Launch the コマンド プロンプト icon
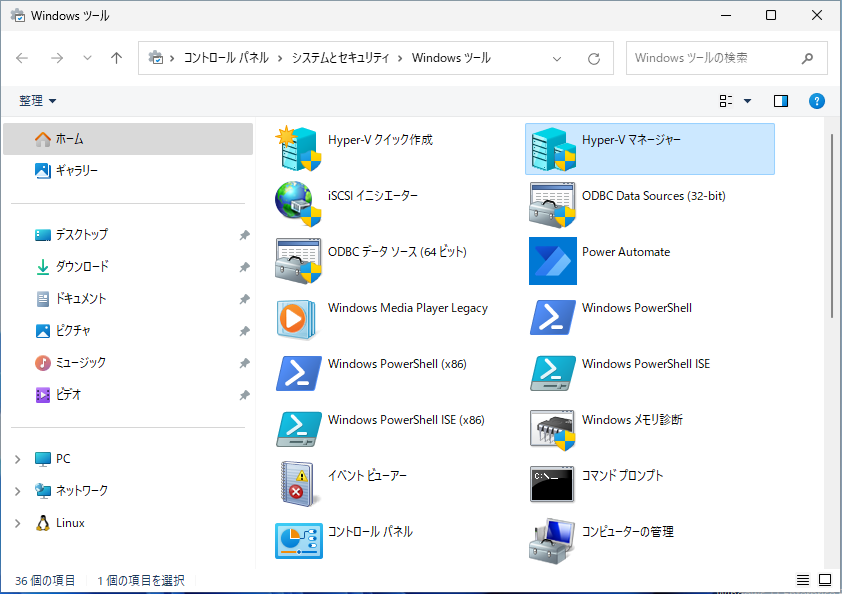The width and height of the screenshot is (842, 594). (553, 484)
